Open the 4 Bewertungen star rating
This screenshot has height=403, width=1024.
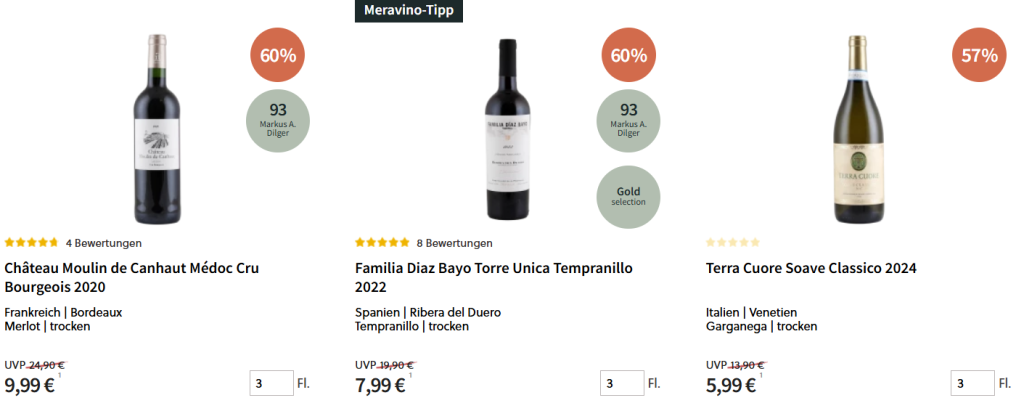73,243
